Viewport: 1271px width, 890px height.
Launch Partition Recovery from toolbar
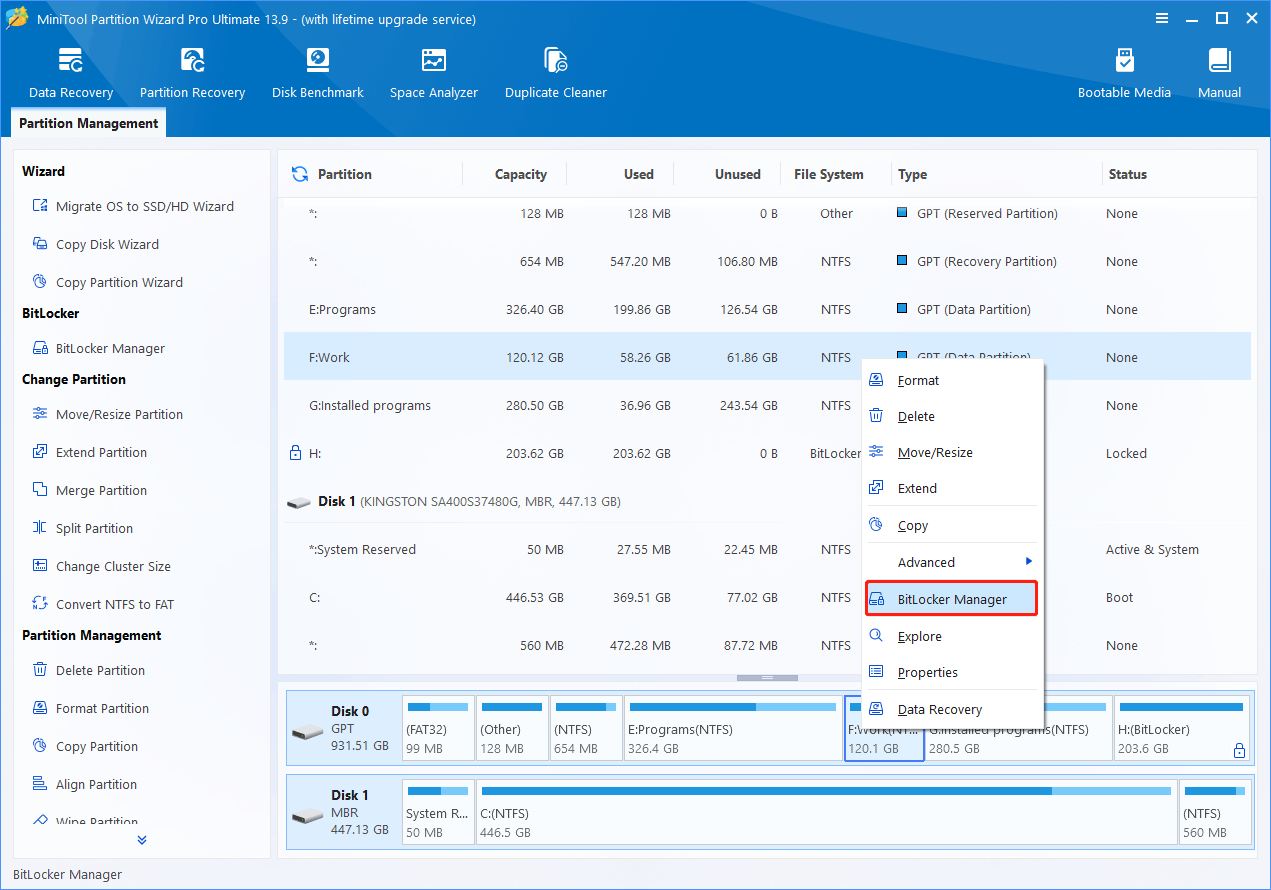pyautogui.click(x=192, y=73)
